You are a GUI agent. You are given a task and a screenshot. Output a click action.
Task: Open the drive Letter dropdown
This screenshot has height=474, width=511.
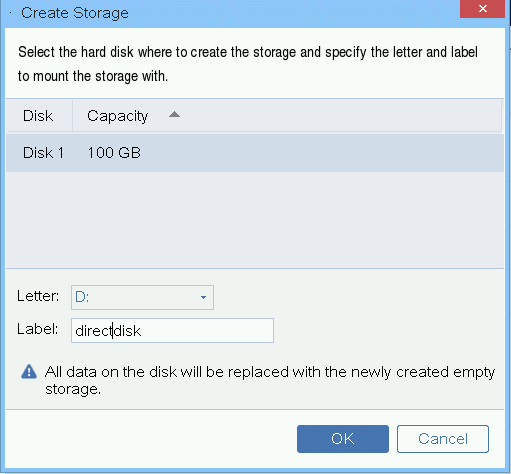pyautogui.click(x=142, y=297)
